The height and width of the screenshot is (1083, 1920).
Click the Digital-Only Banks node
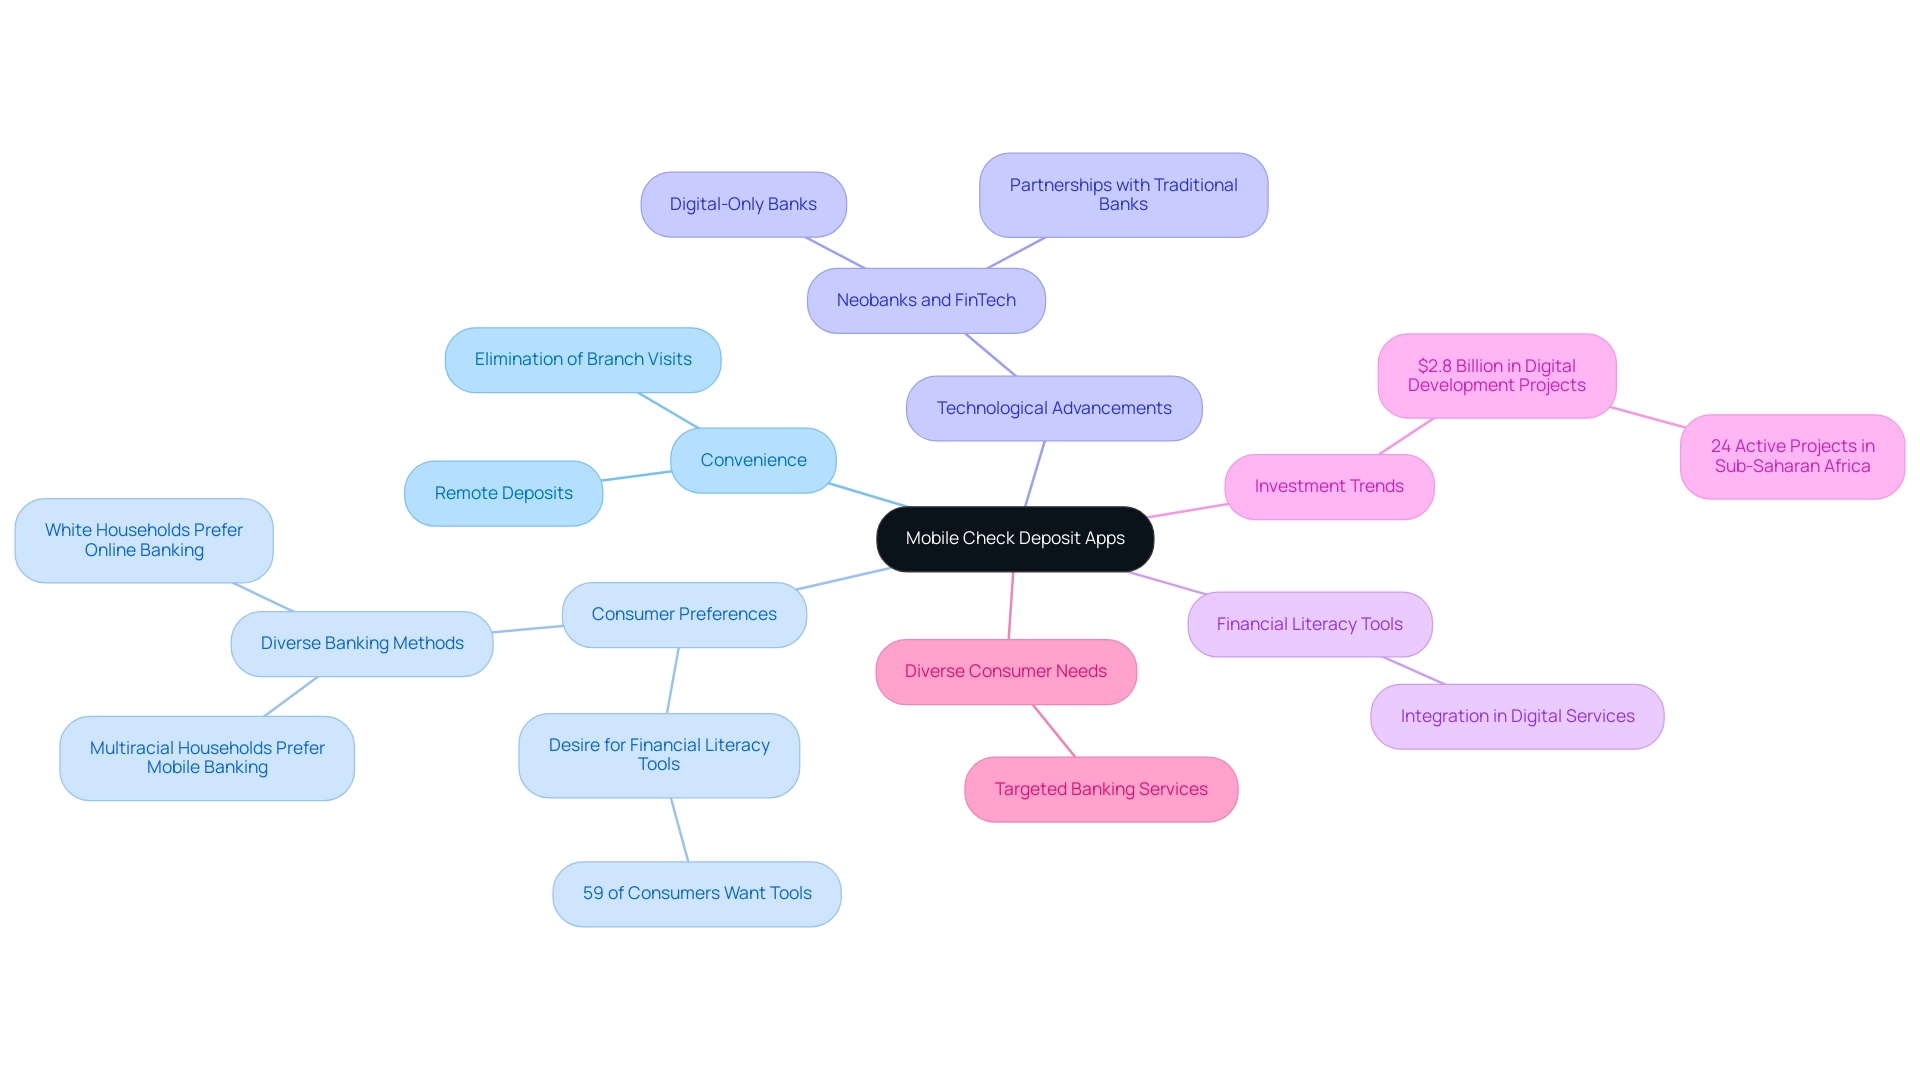pos(741,203)
